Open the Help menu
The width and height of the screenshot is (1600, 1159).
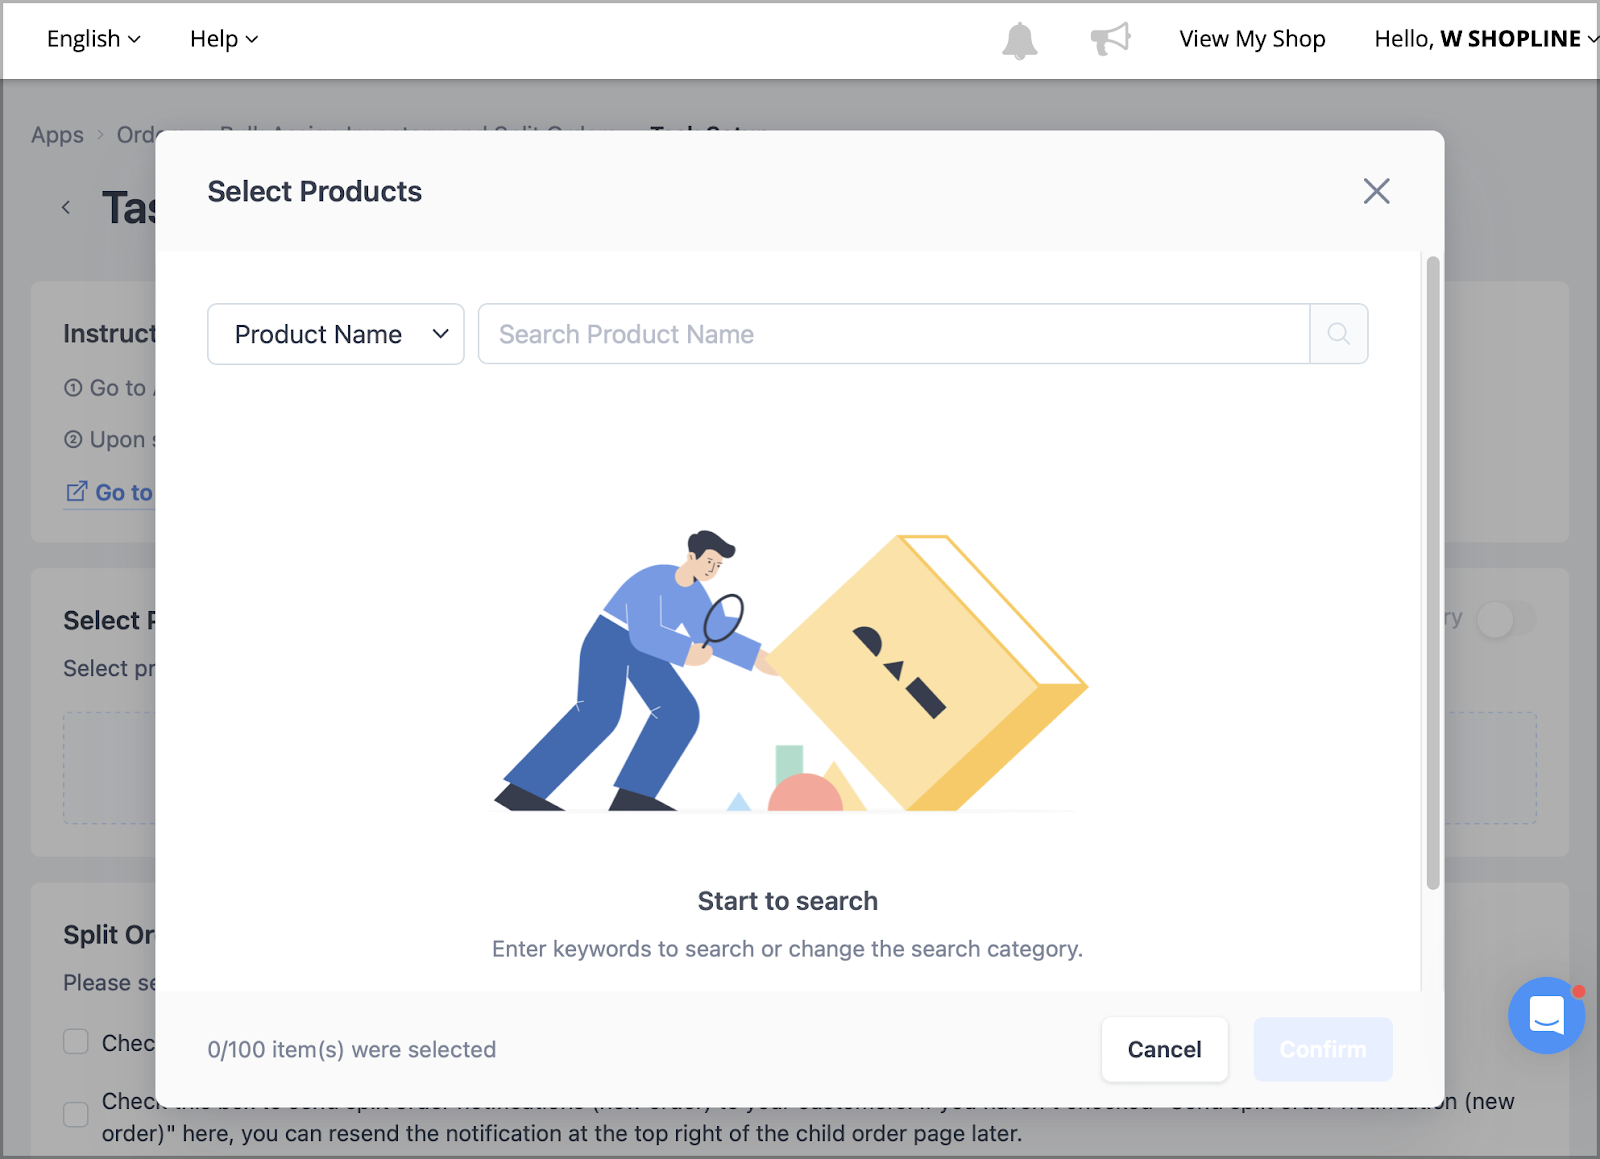tap(224, 39)
